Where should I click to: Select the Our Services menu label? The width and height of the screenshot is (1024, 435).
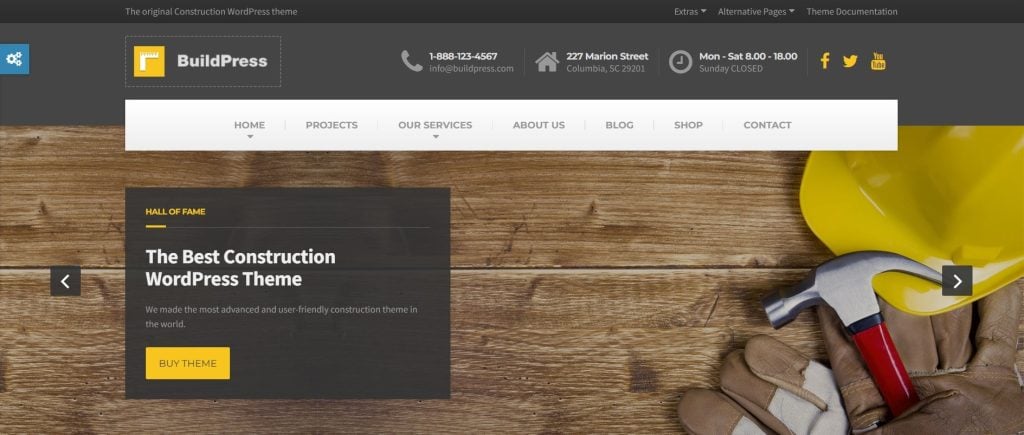(x=435, y=125)
